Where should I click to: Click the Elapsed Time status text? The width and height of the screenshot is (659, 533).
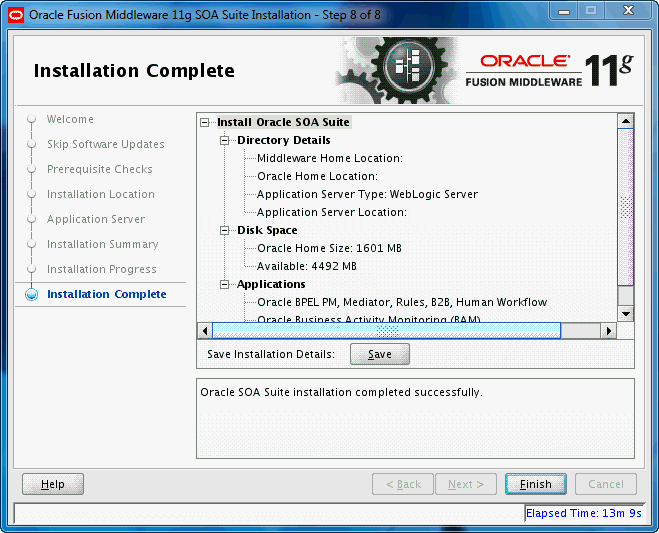[584, 514]
